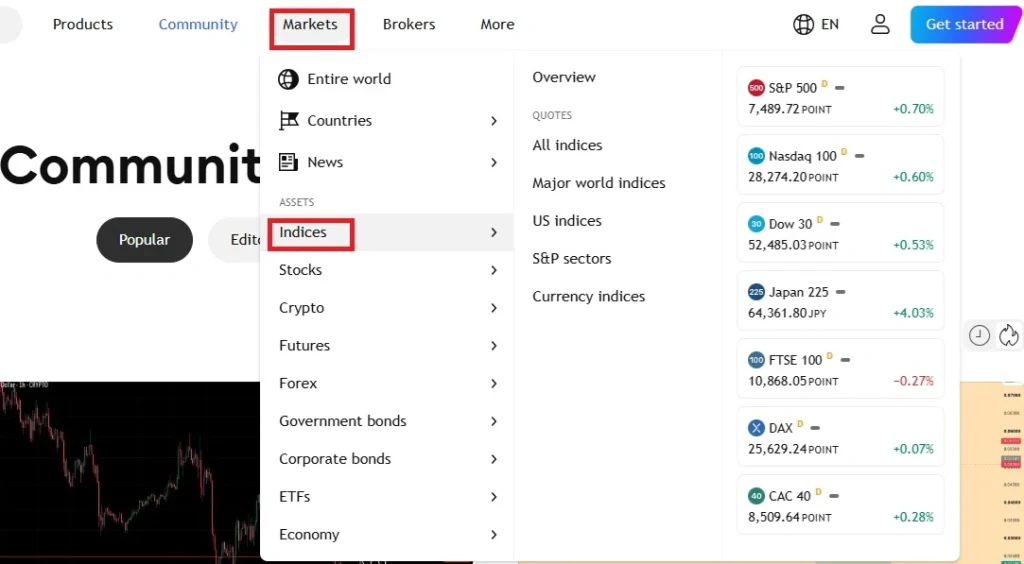Select the Corporate bonds menu entry
1024x564 pixels.
387,460
